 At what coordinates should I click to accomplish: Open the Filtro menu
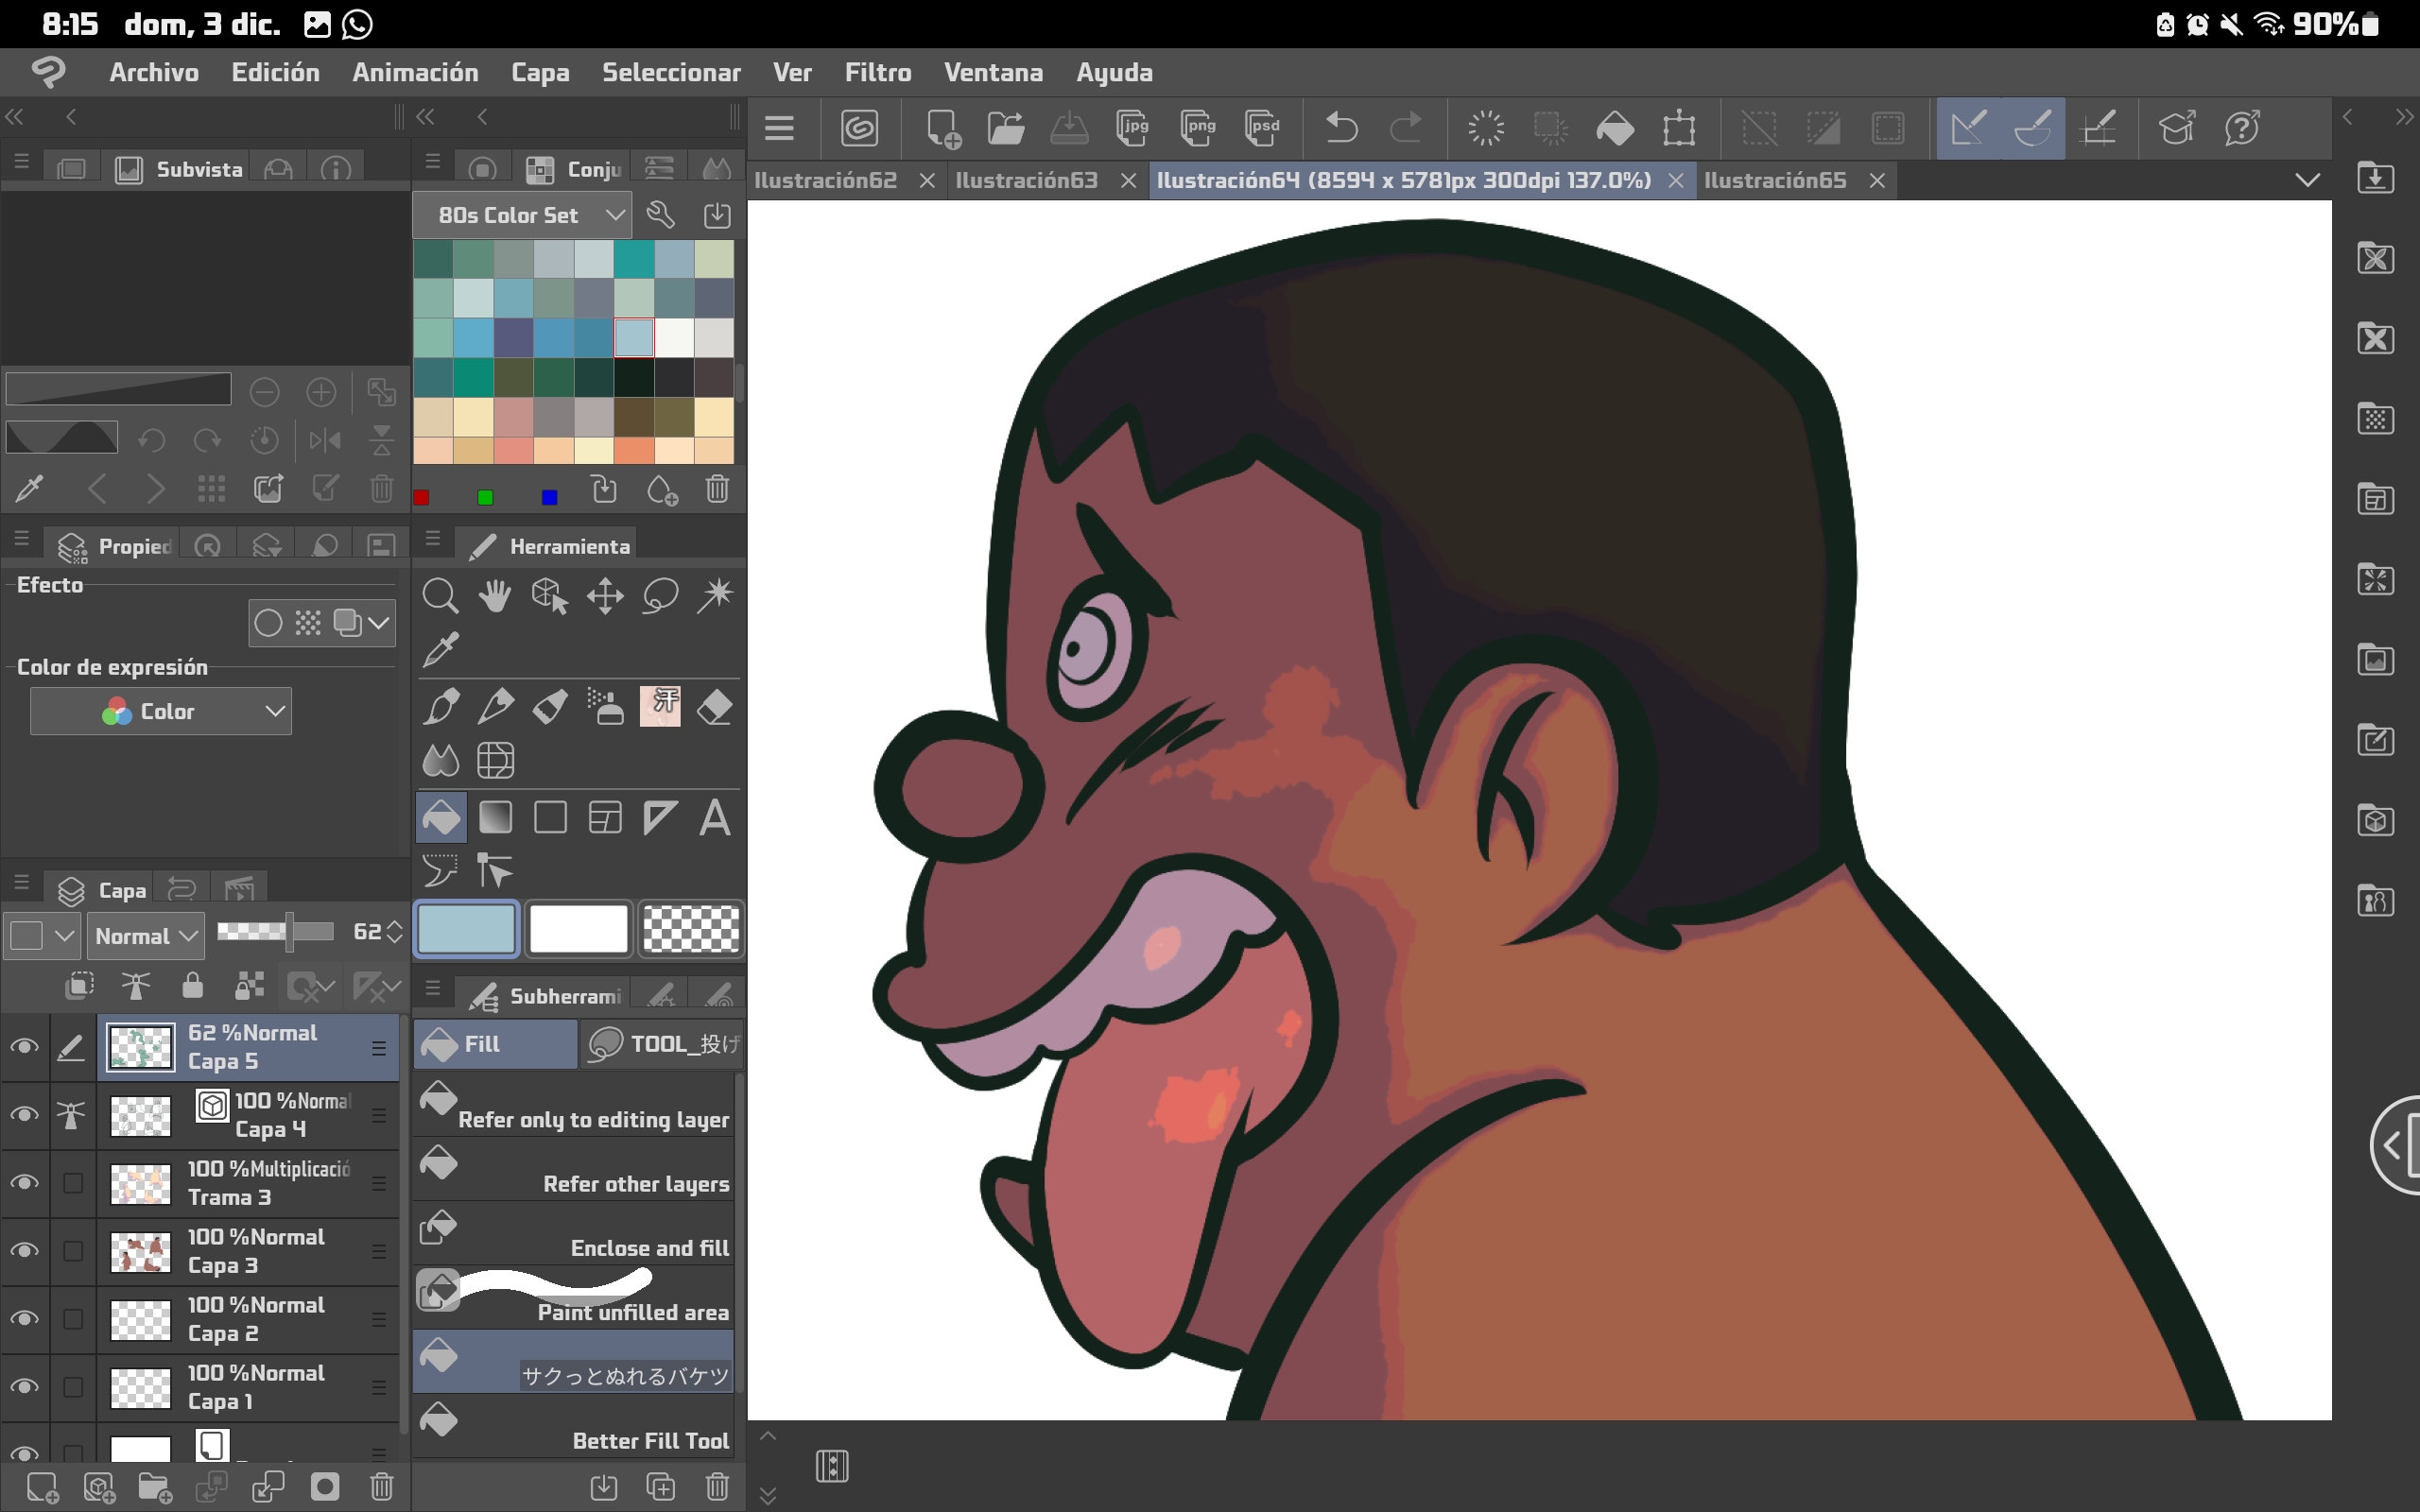[877, 72]
